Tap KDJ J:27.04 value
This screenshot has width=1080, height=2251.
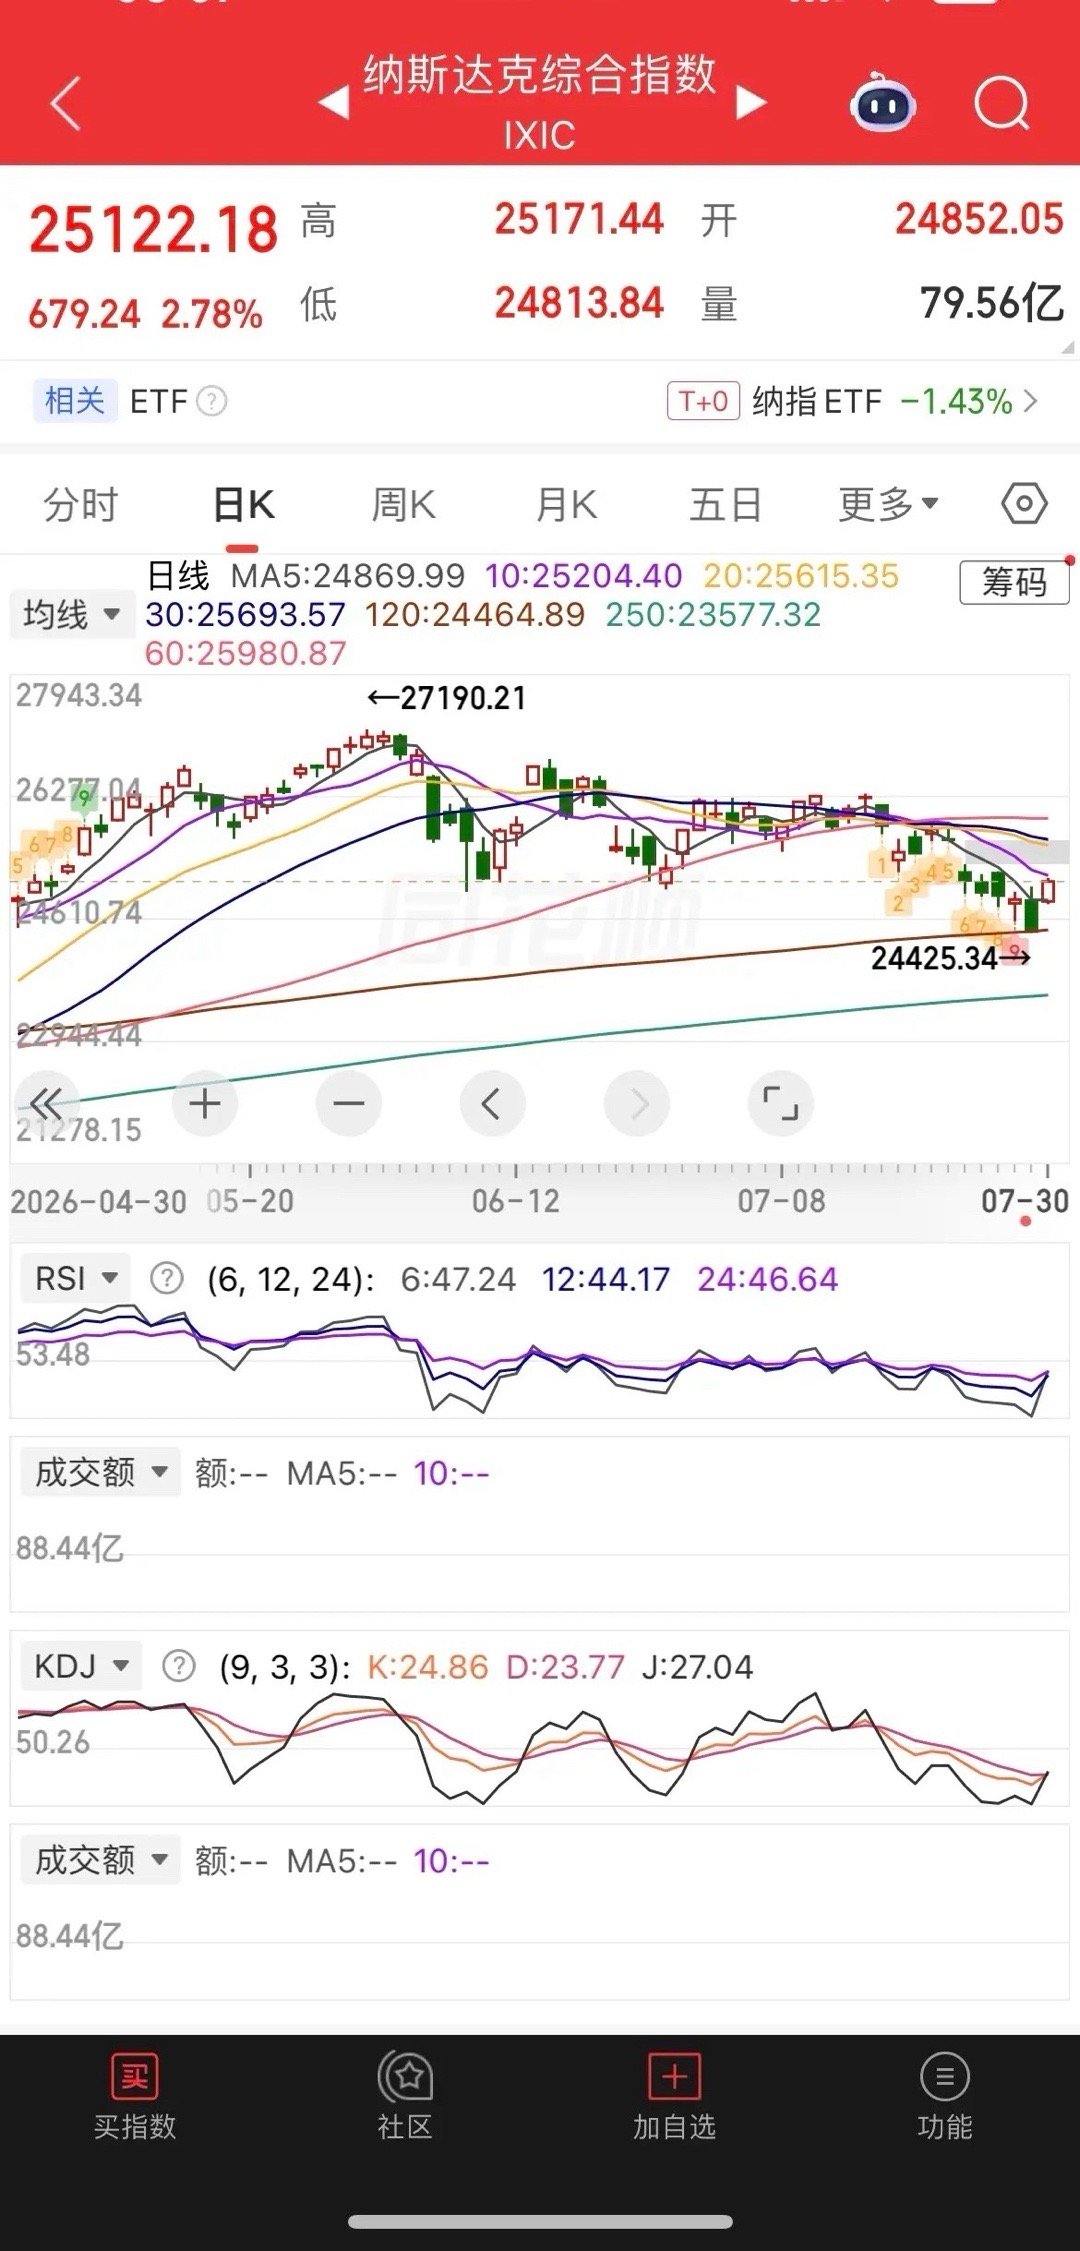click(x=698, y=1667)
